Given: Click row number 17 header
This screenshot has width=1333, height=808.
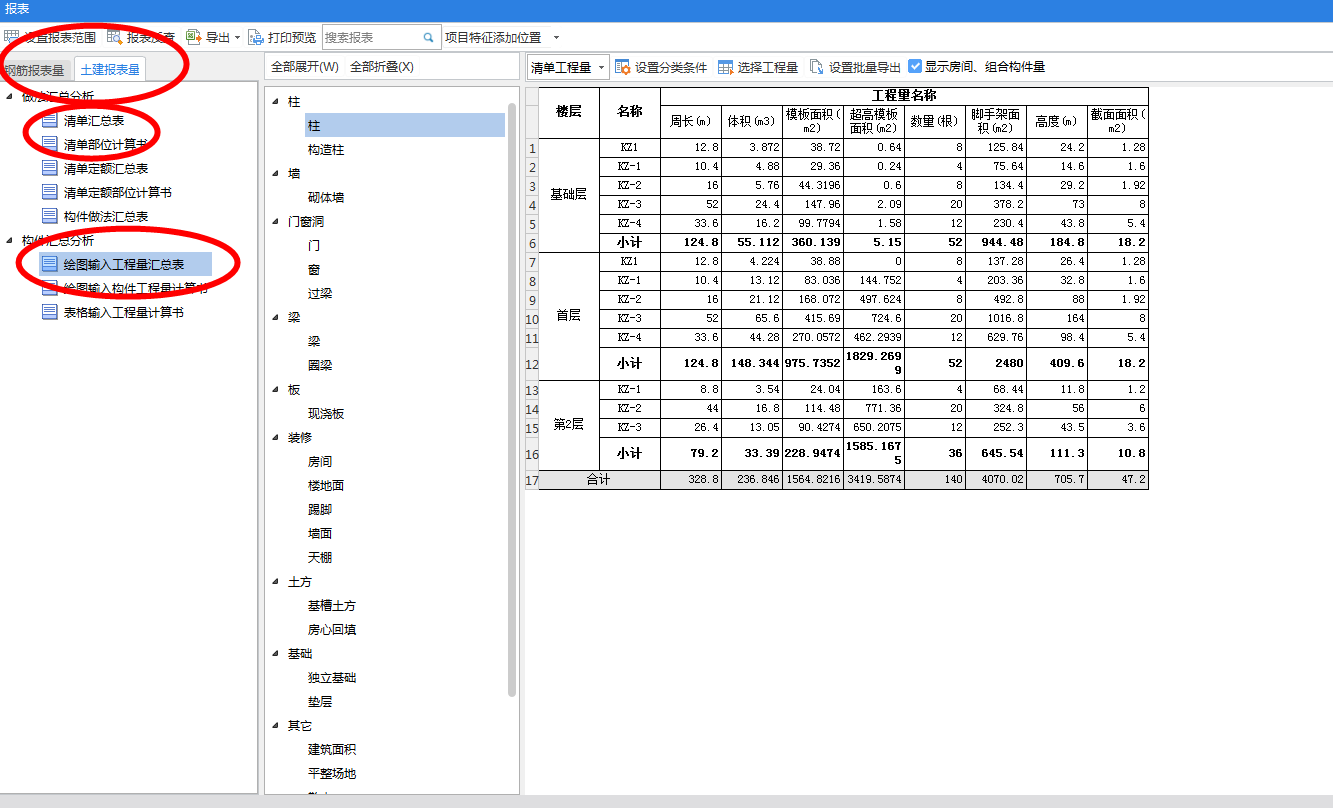Looking at the screenshot, I should (532, 480).
